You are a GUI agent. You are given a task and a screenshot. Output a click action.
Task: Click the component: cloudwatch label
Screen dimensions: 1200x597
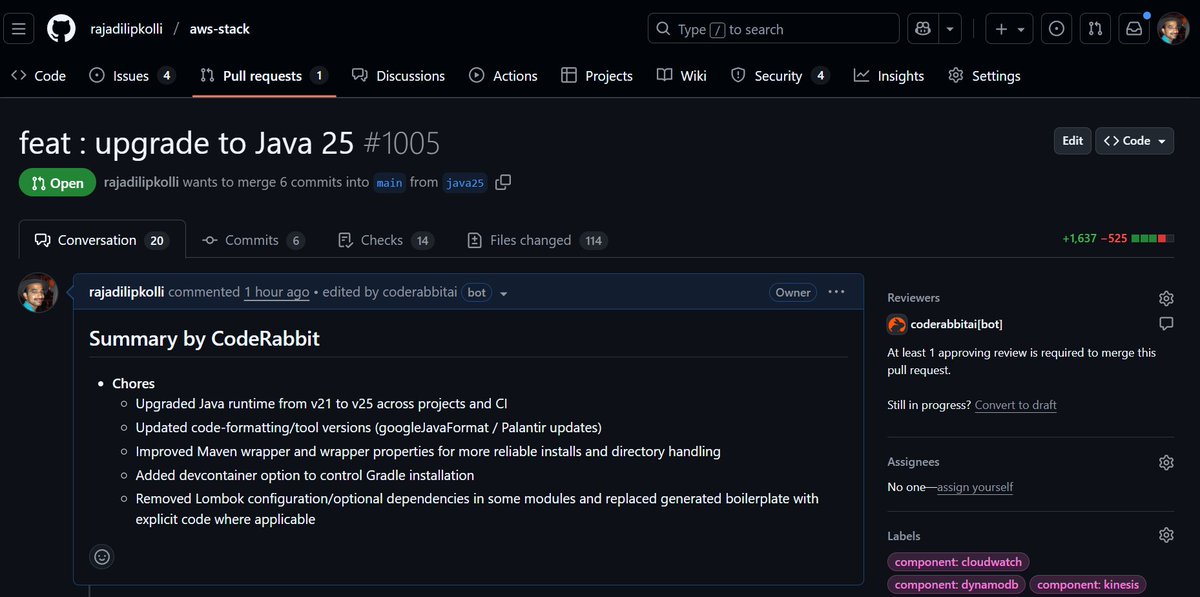point(957,562)
